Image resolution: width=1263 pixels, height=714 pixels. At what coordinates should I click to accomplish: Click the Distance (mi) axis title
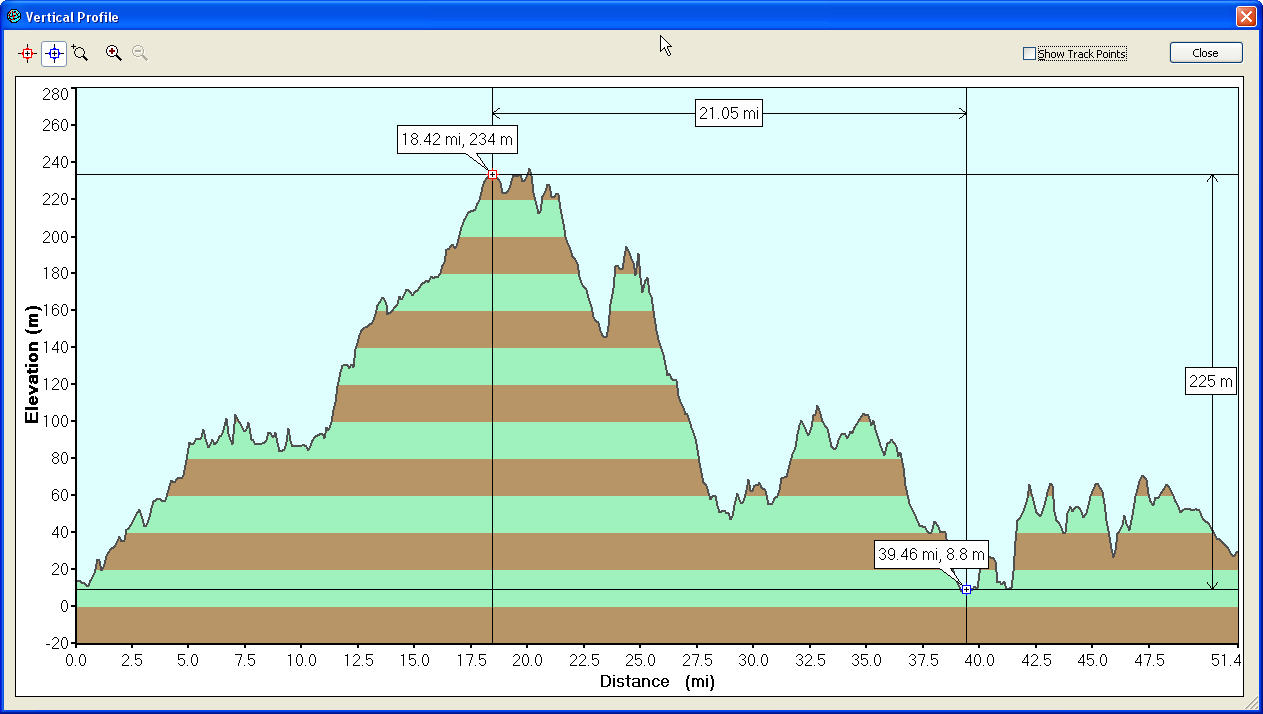point(657,682)
